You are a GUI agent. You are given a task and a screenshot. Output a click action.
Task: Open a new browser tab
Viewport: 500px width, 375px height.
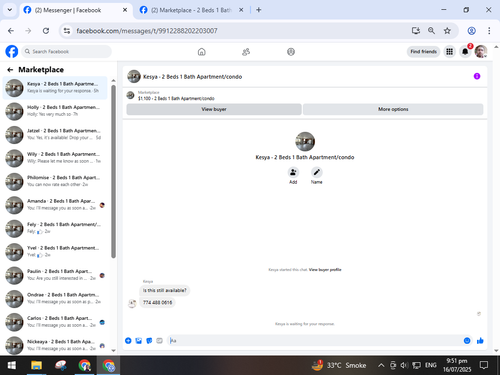[259, 10]
